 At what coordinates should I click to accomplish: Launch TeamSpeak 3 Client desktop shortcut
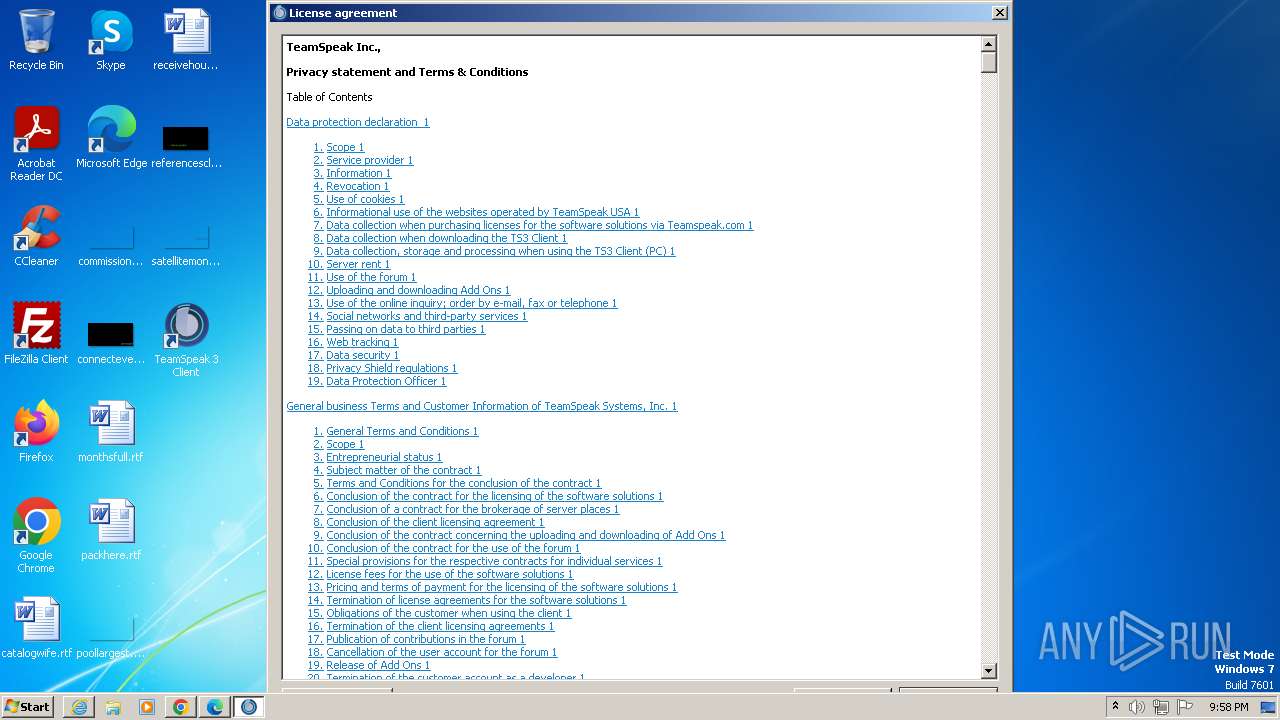tap(186, 340)
